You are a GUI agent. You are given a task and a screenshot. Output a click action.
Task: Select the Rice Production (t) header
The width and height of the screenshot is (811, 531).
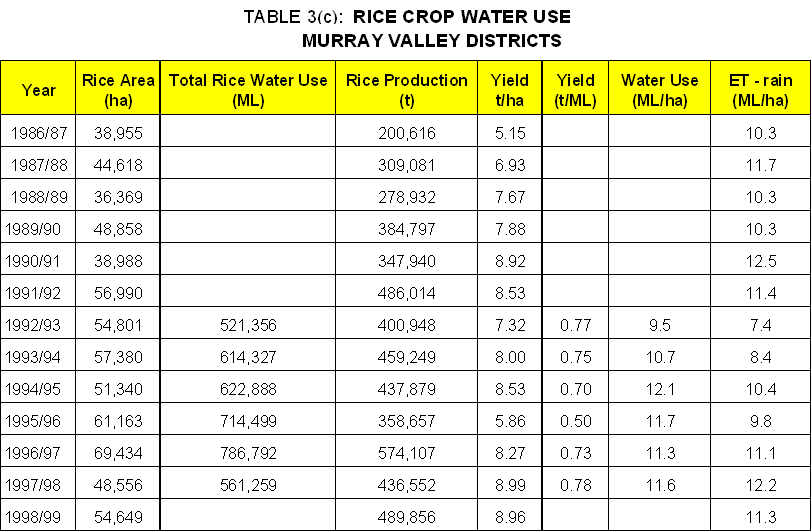(406, 90)
